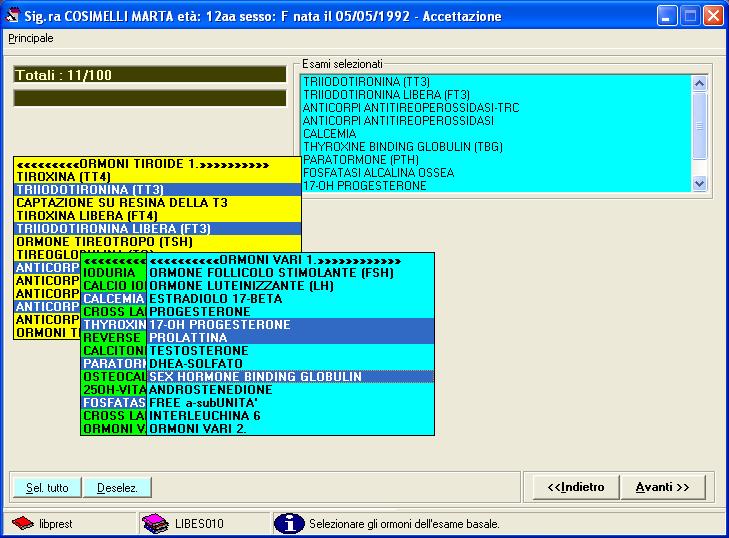Click the red book libprest icon
This screenshot has height=538, width=729.
pyautogui.click(x=22, y=523)
